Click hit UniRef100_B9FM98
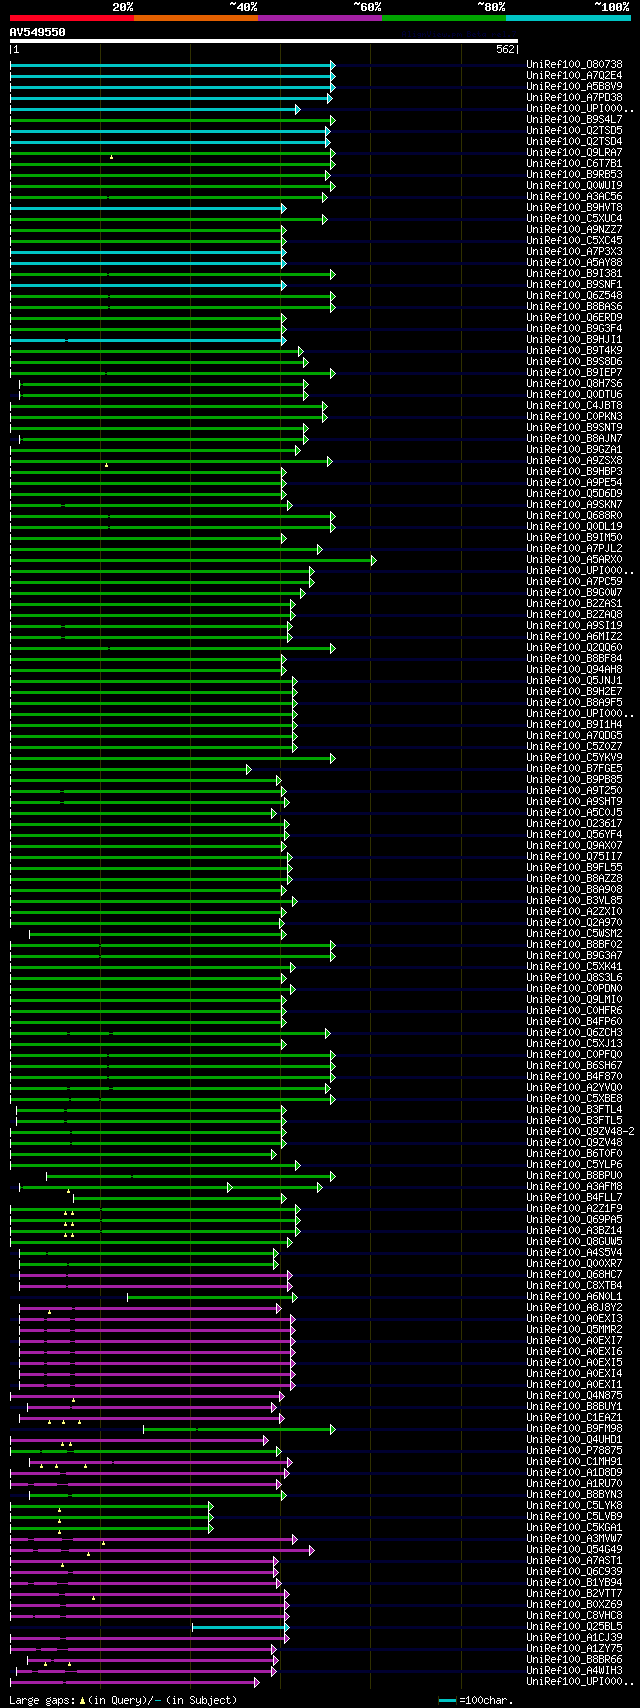The height and width of the screenshot is (1708, 640). pos(574,1429)
